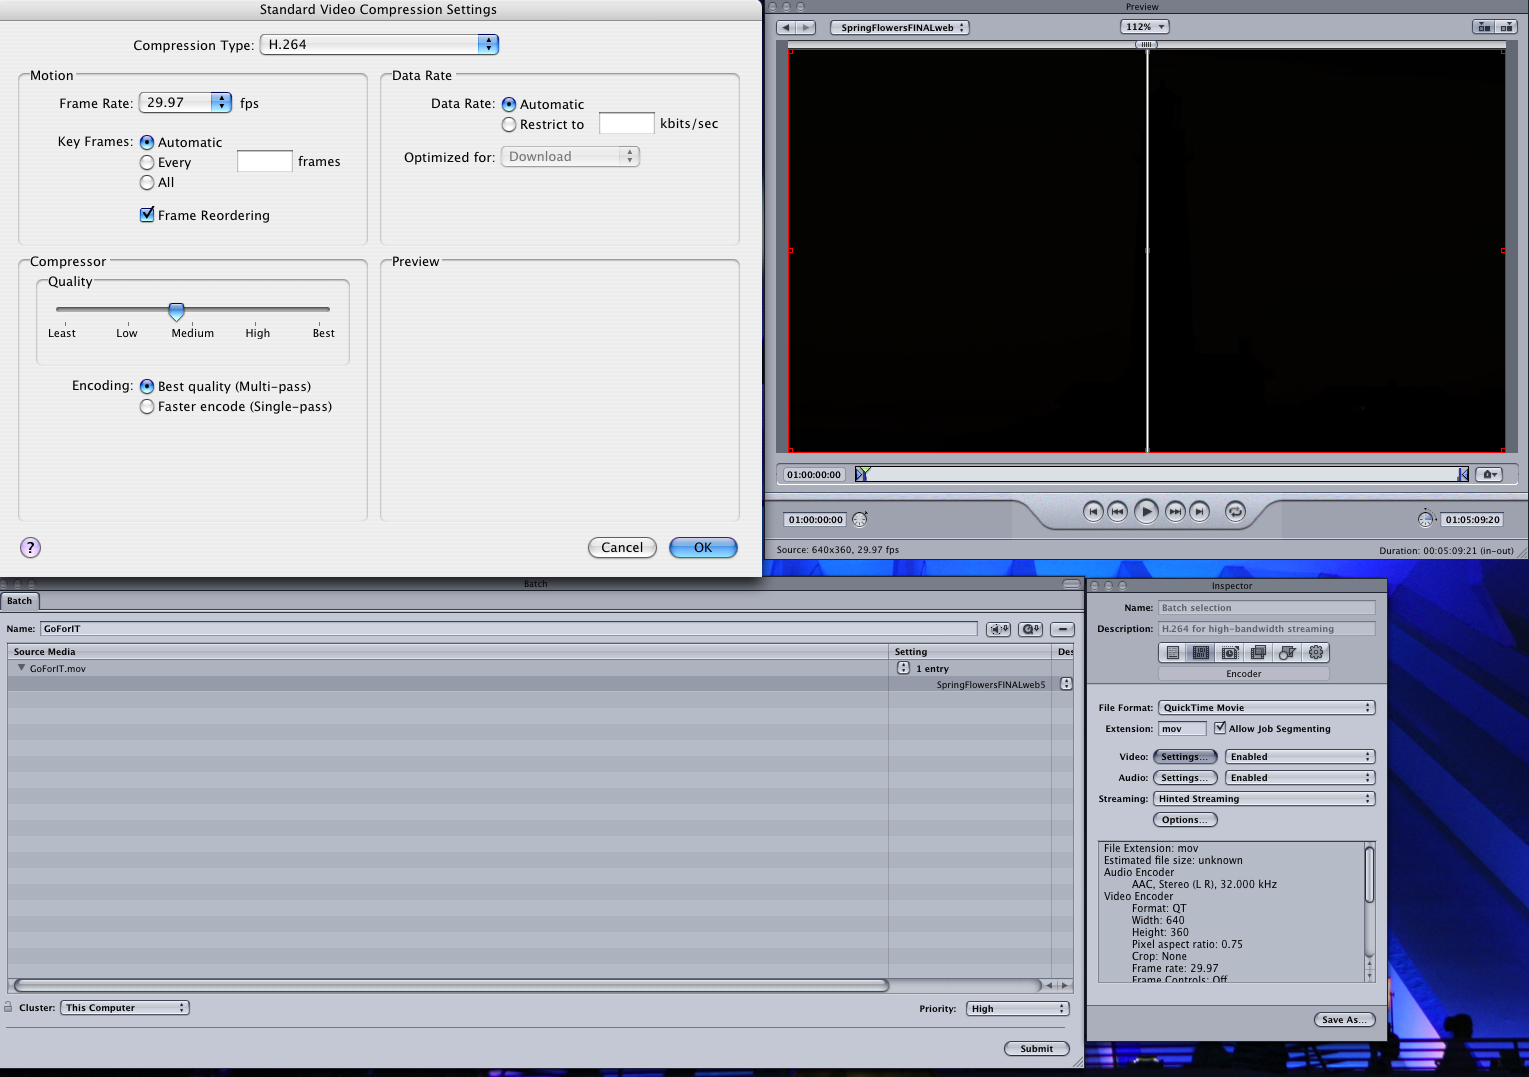Open the Filters pane icon in Inspector
This screenshot has height=1077, width=1529.
coord(1259,653)
